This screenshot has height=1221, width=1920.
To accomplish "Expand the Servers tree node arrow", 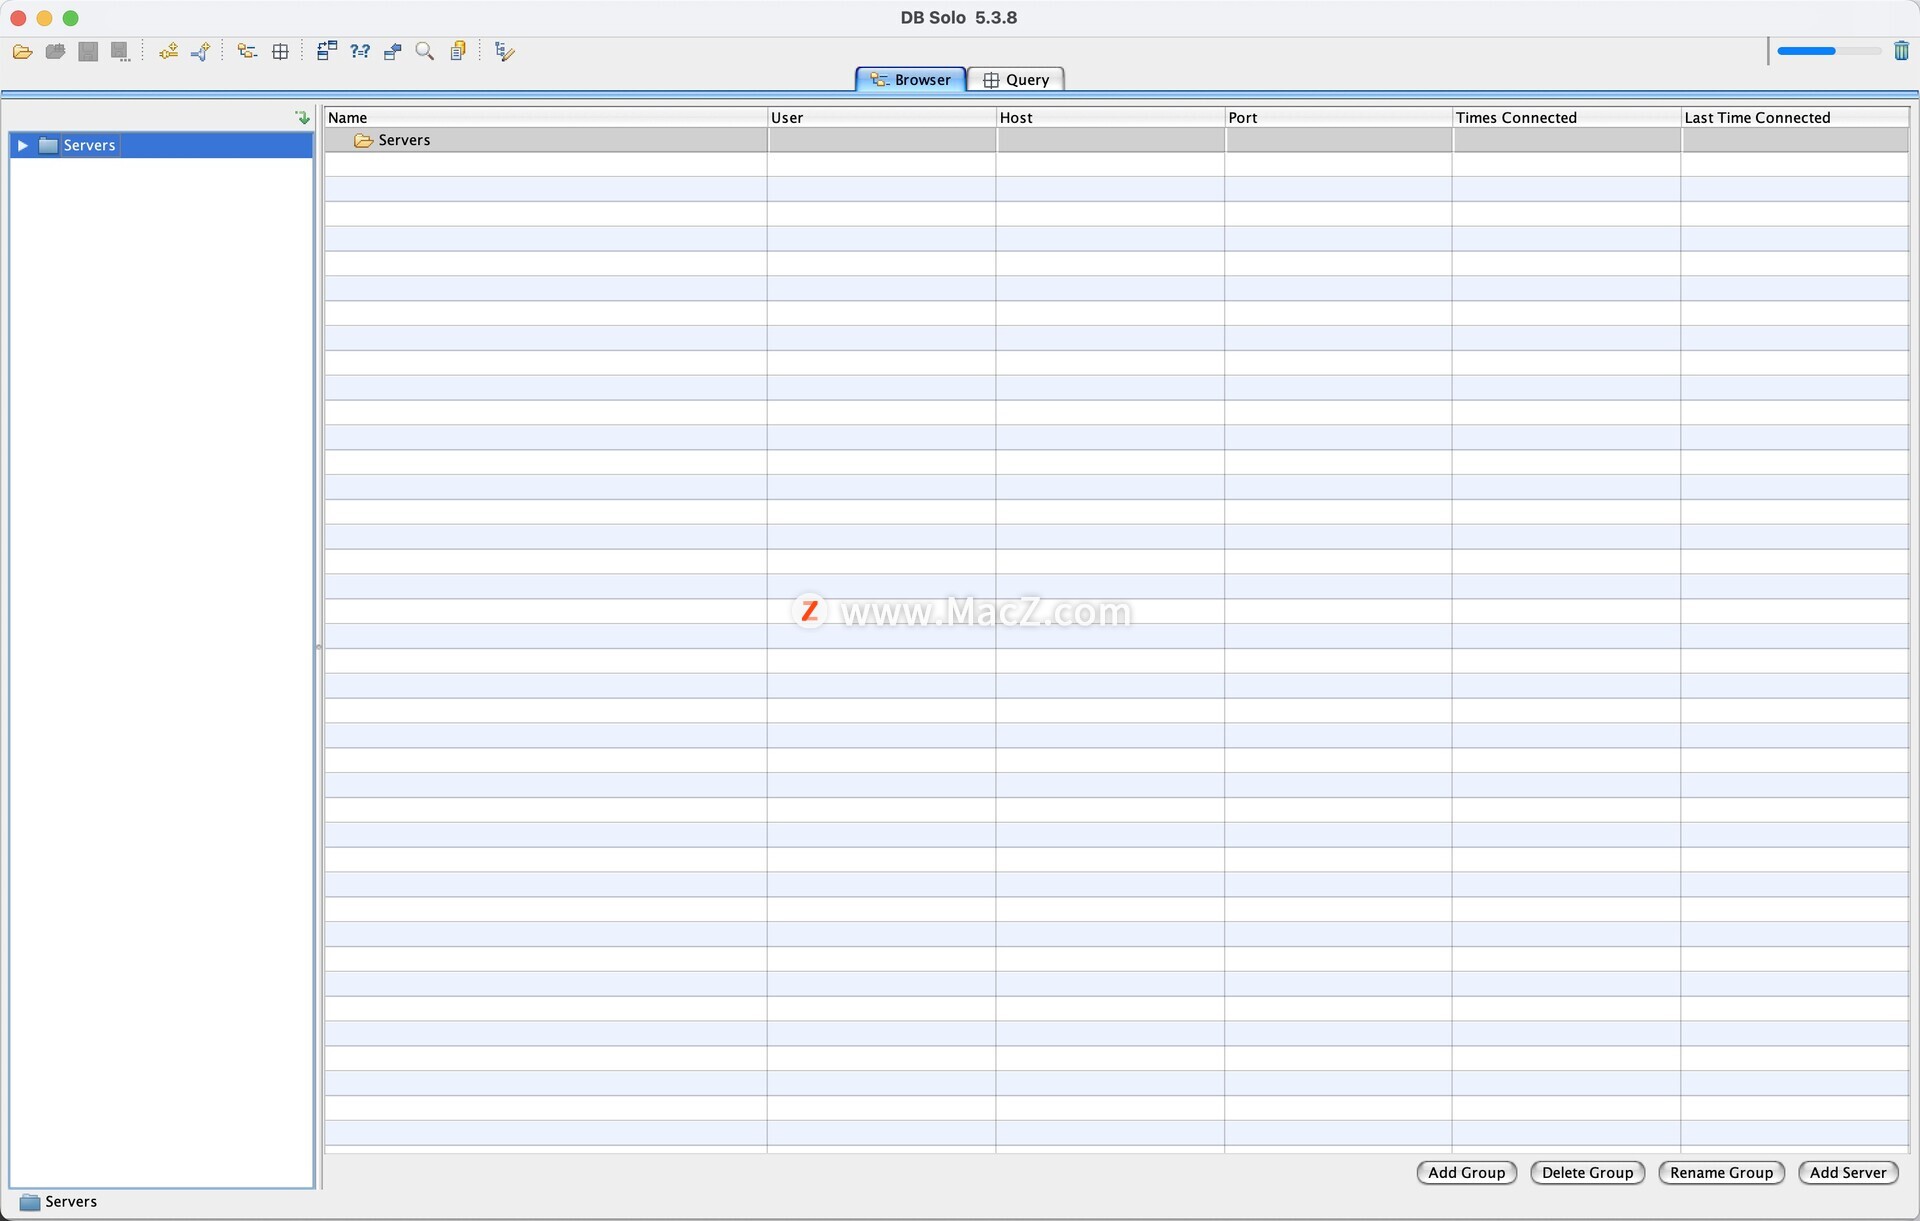I will point(22,146).
